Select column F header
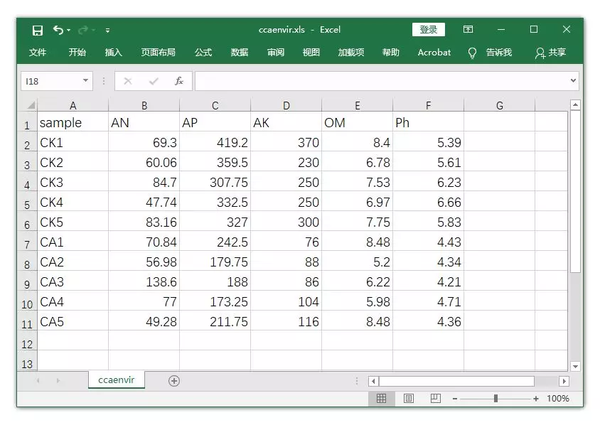This screenshot has width=600, height=425. tap(428, 106)
